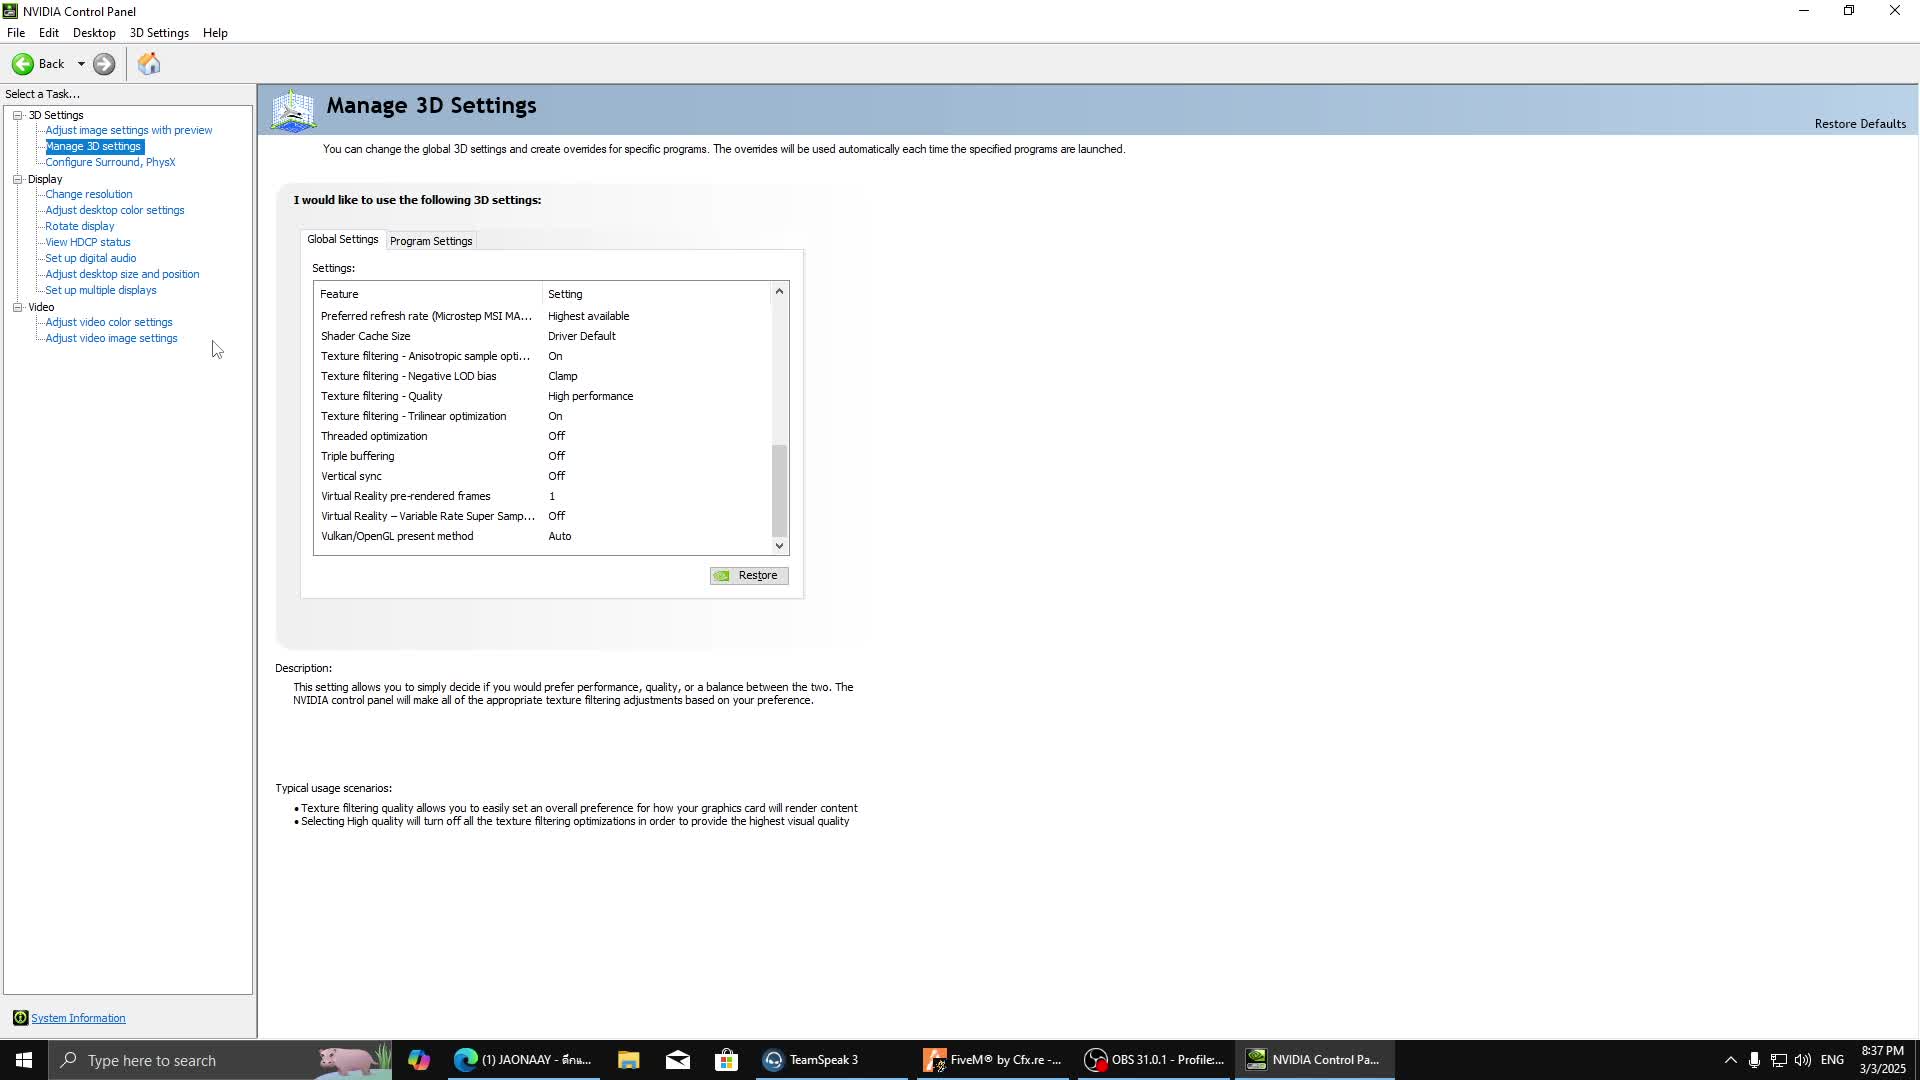Open Adjust video color settings
Image resolution: width=1920 pixels, height=1080 pixels.
(109, 322)
